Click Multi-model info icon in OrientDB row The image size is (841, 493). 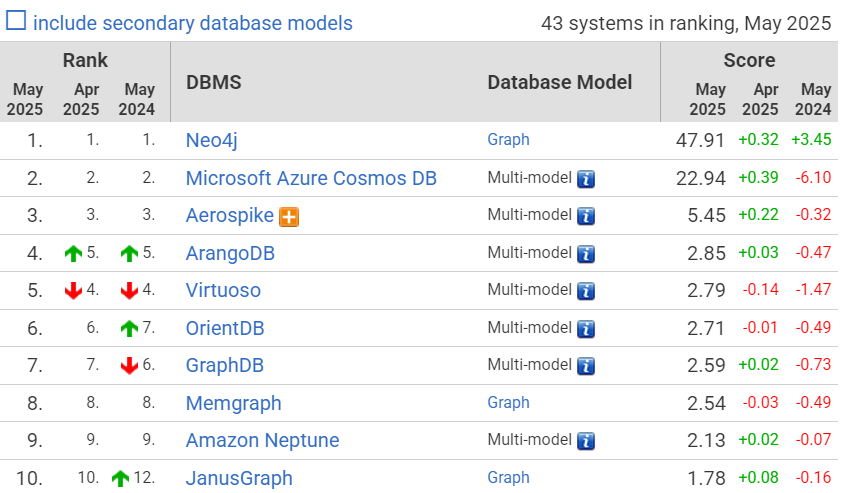click(586, 328)
